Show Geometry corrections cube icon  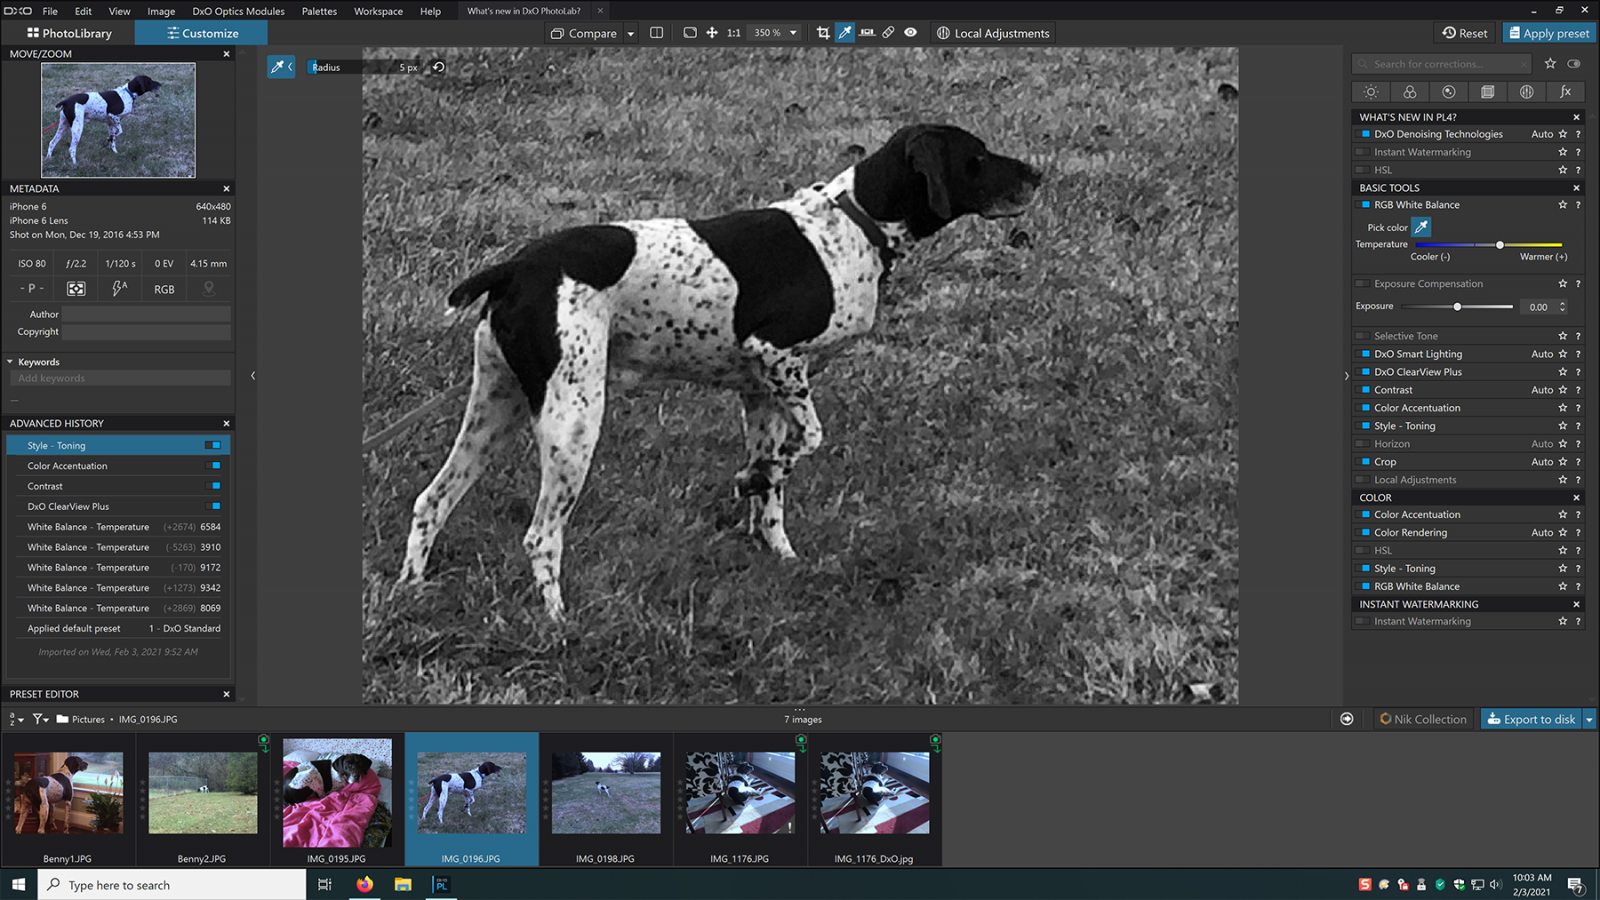point(1488,92)
